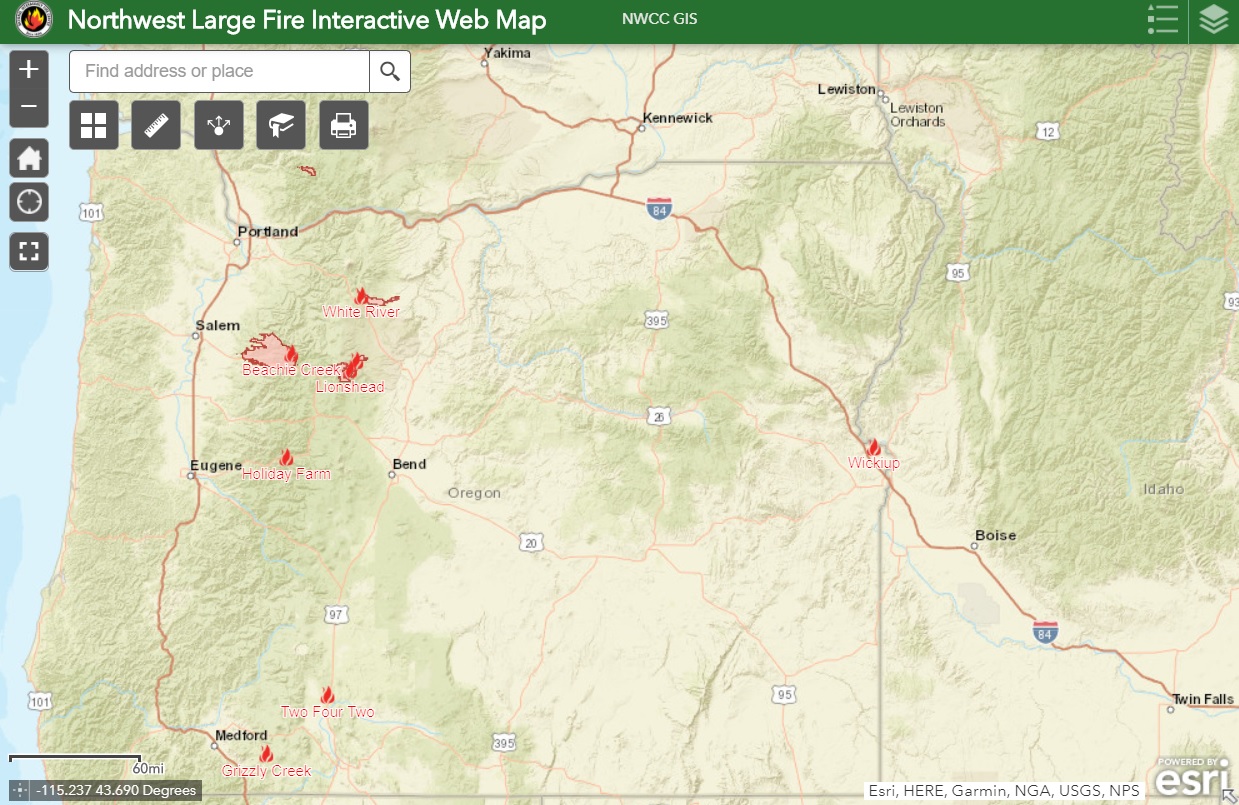Open the legend list panel
This screenshot has height=805, width=1239.
pos(1163,20)
